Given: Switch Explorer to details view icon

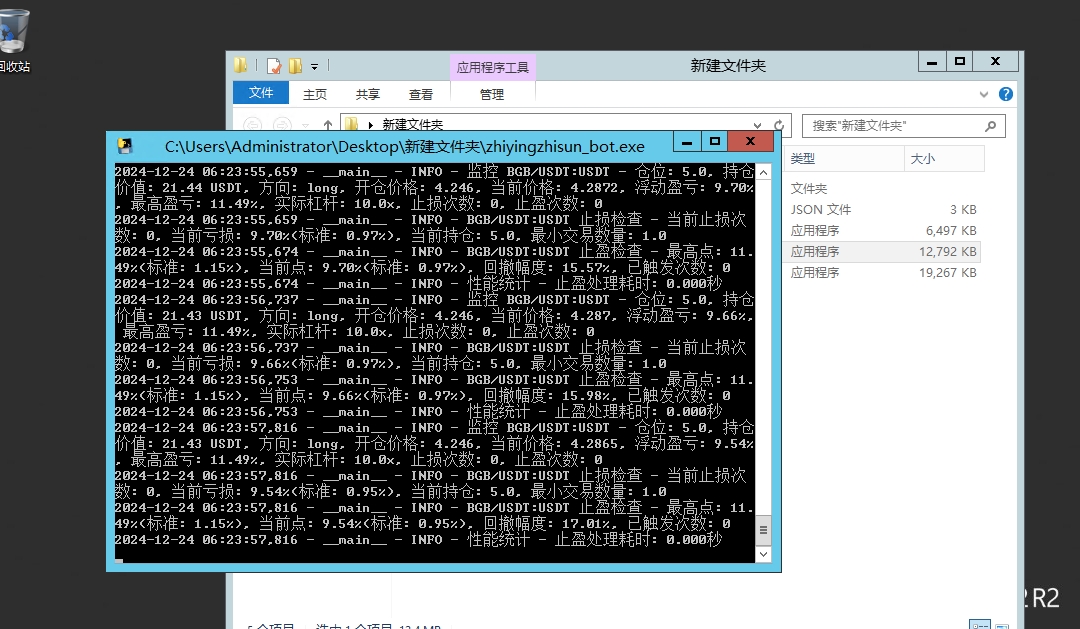Looking at the screenshot, I should [979, 625].
